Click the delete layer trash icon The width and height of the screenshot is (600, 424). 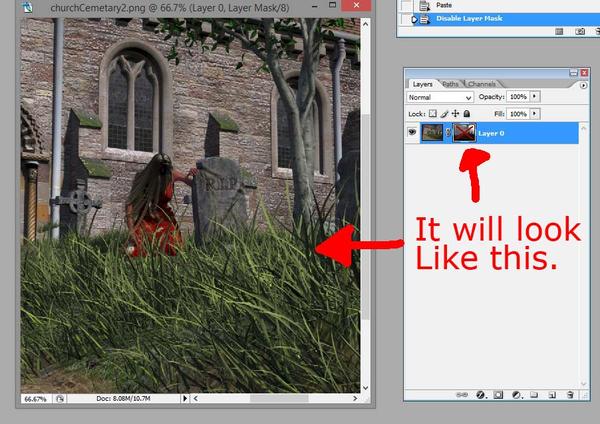570,395
